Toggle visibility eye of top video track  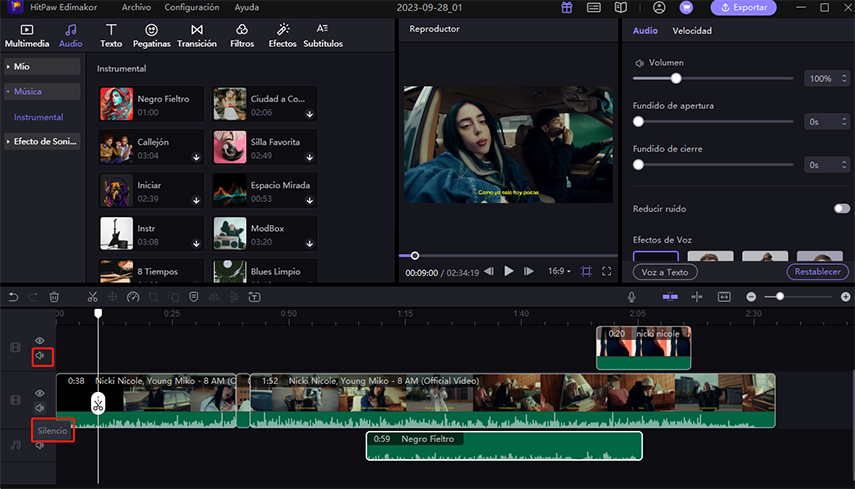(40, 341)
